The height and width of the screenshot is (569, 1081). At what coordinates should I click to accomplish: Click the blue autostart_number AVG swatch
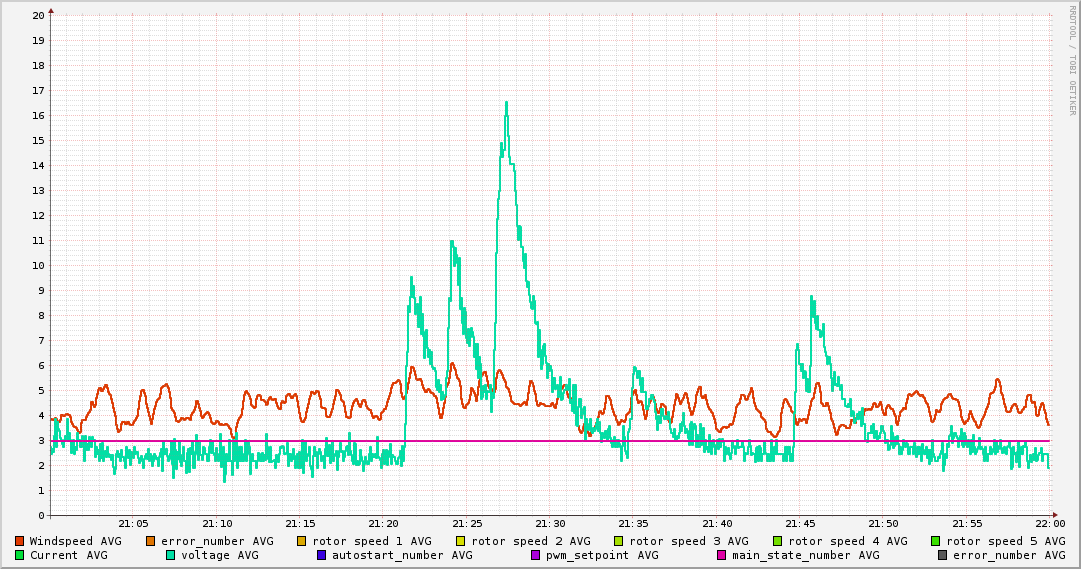click(321, 555)
